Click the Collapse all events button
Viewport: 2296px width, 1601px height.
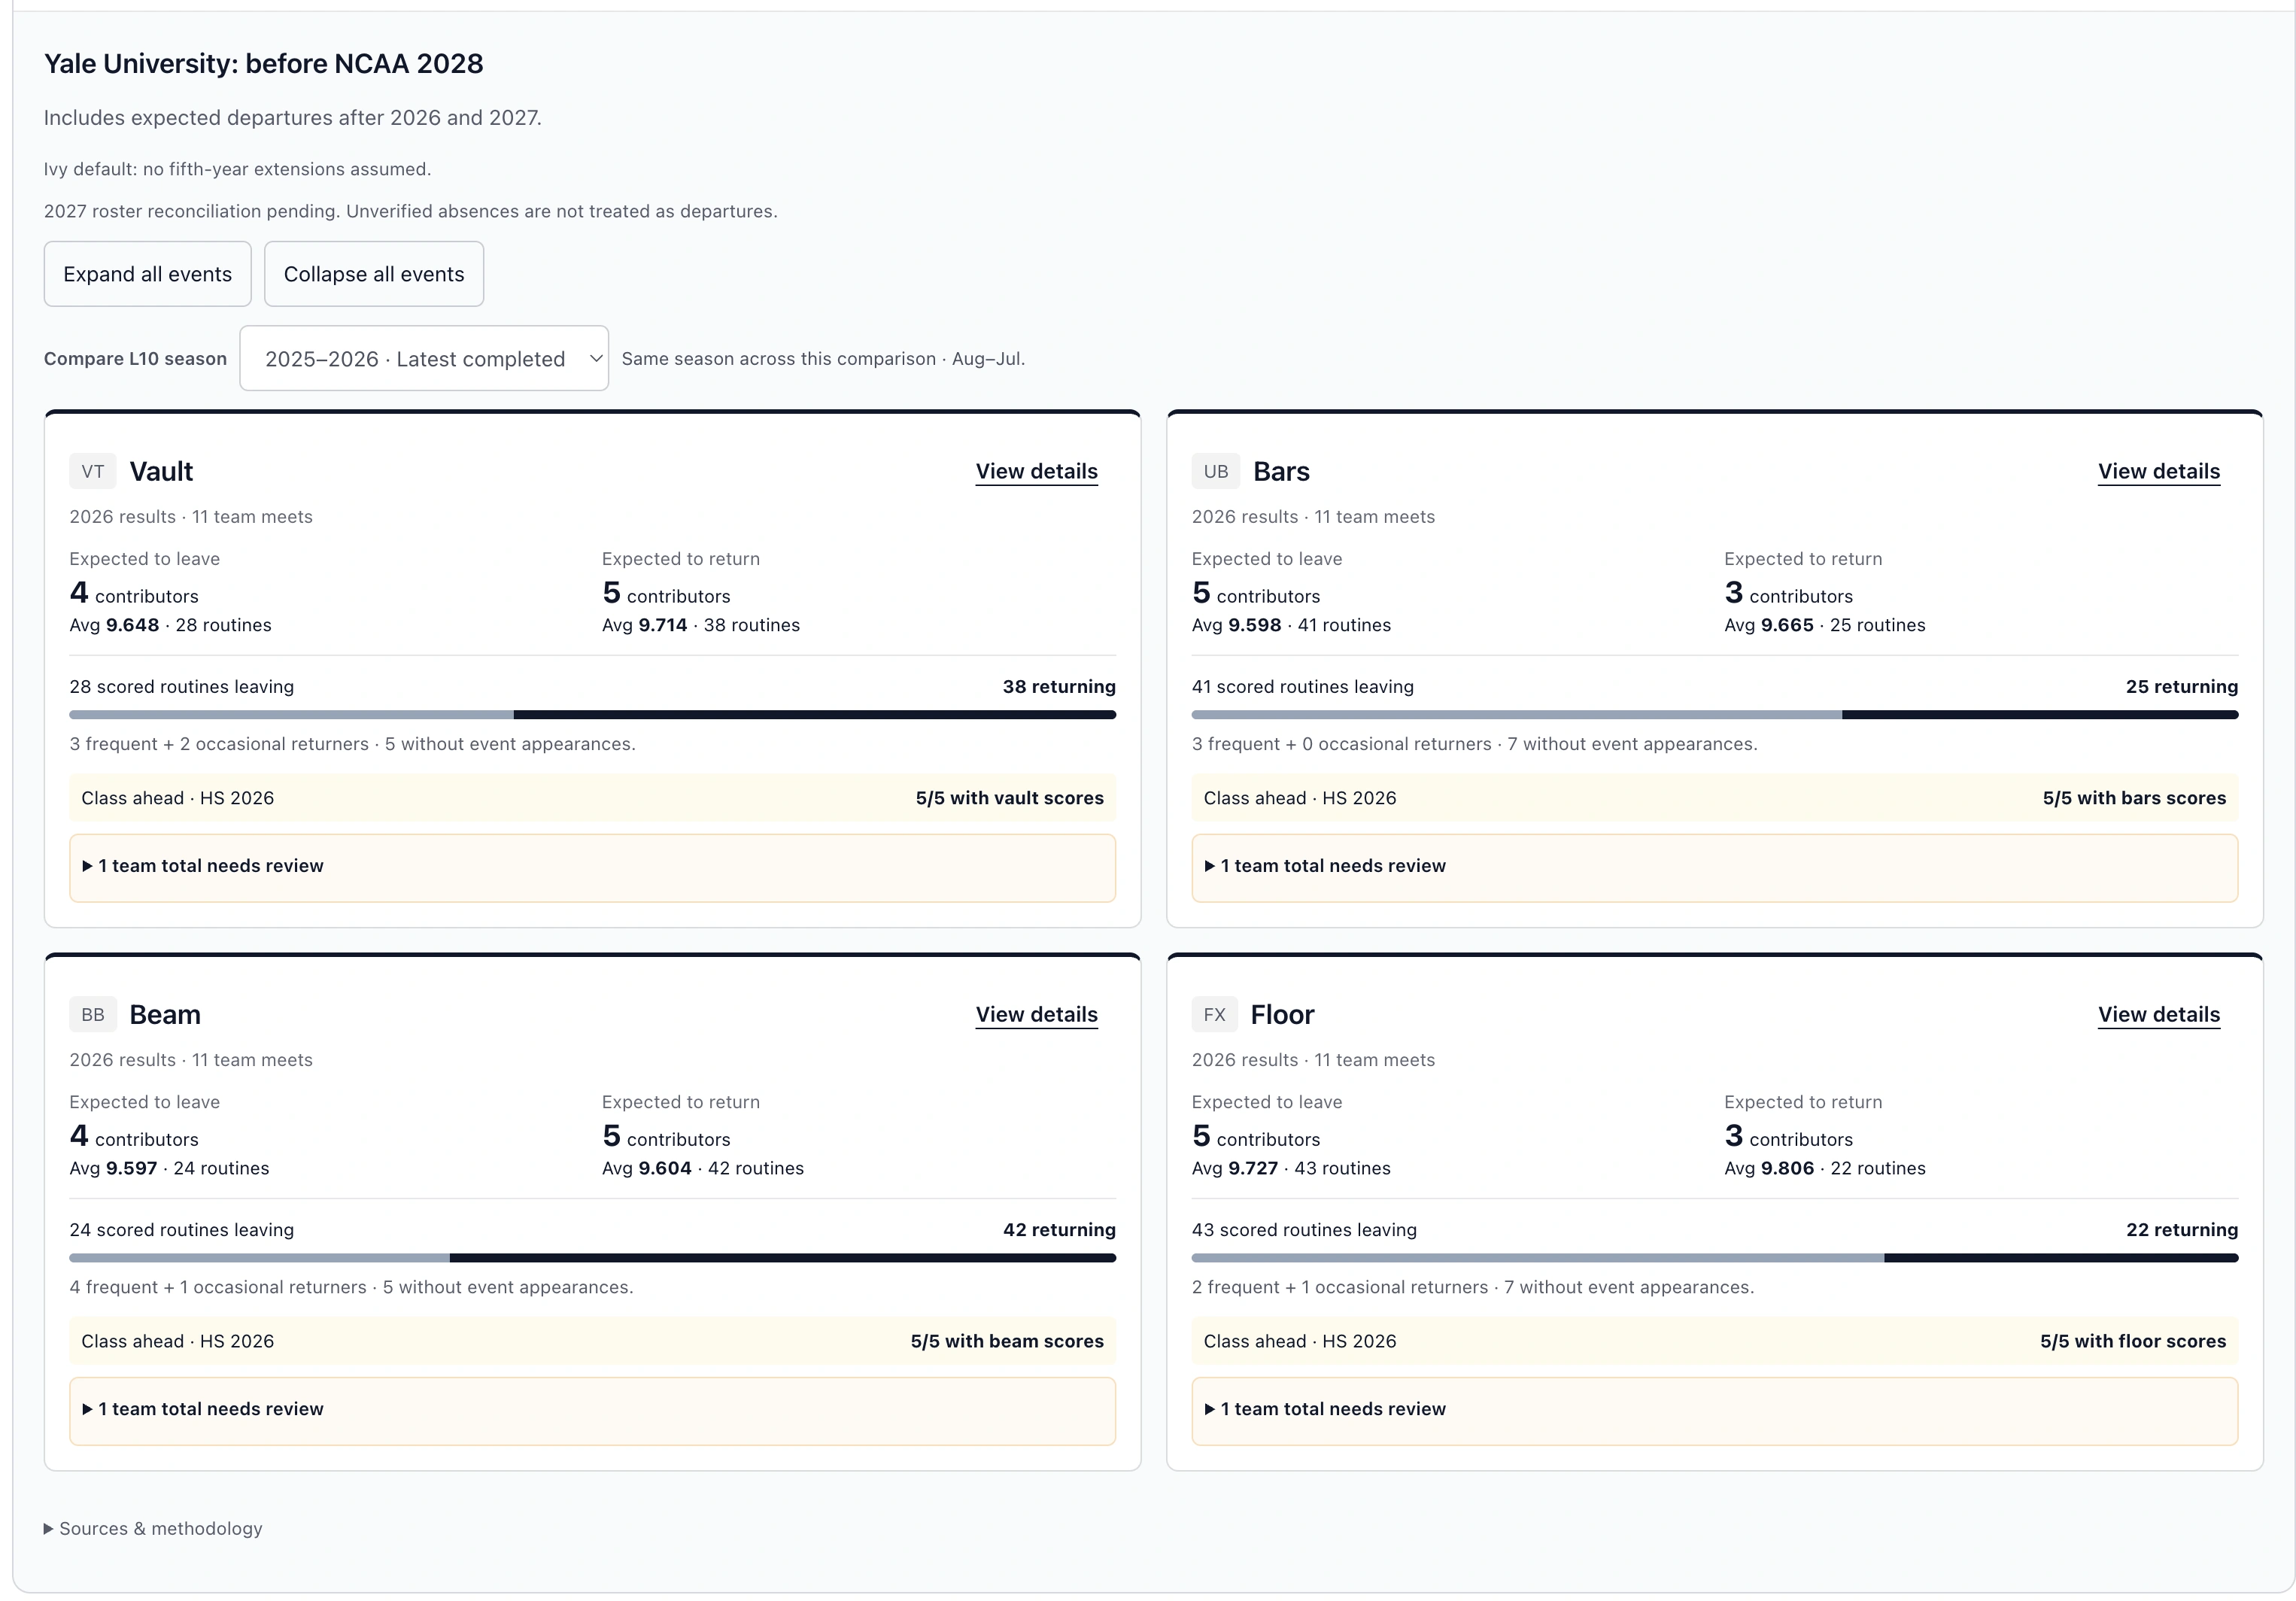click(374, 274)
